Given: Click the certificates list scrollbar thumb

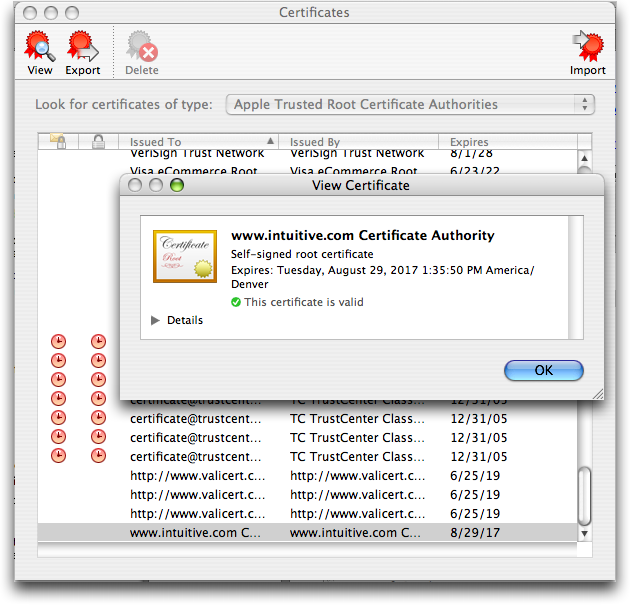Looking at the screenshot, I should click(x=584, y=496).
